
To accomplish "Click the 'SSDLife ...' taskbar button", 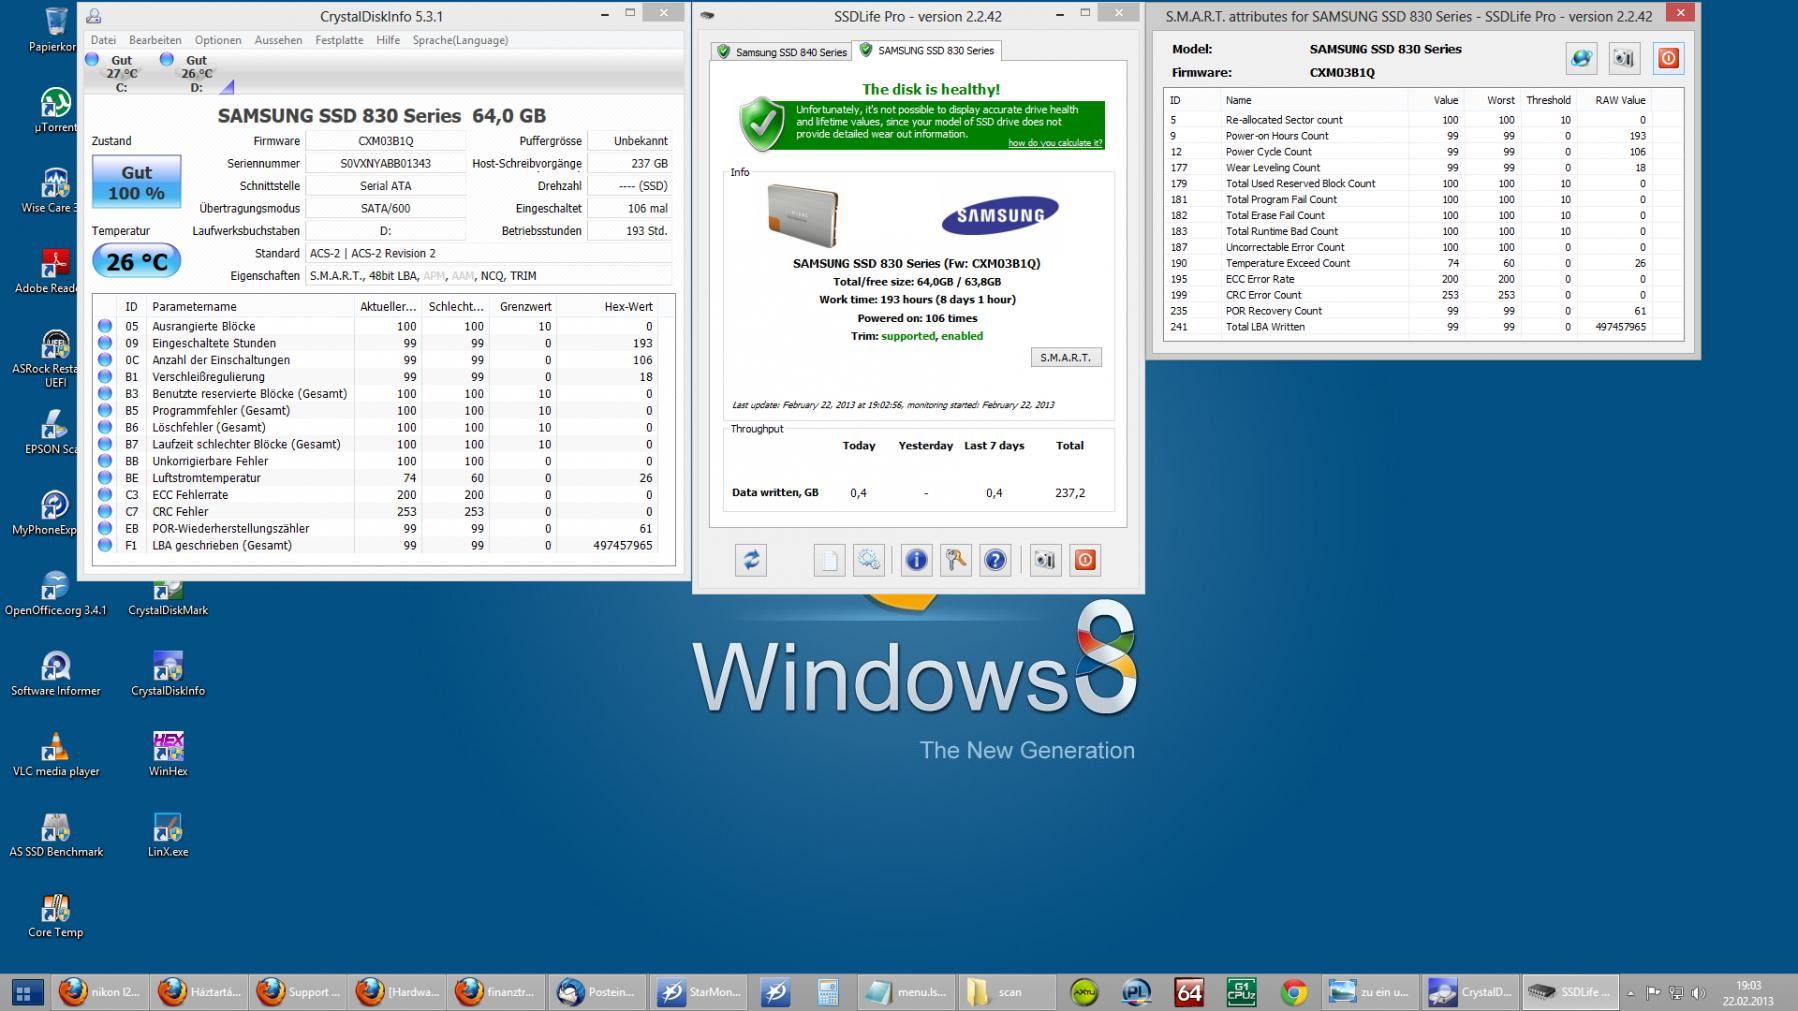I will (x=1570, y=992).
